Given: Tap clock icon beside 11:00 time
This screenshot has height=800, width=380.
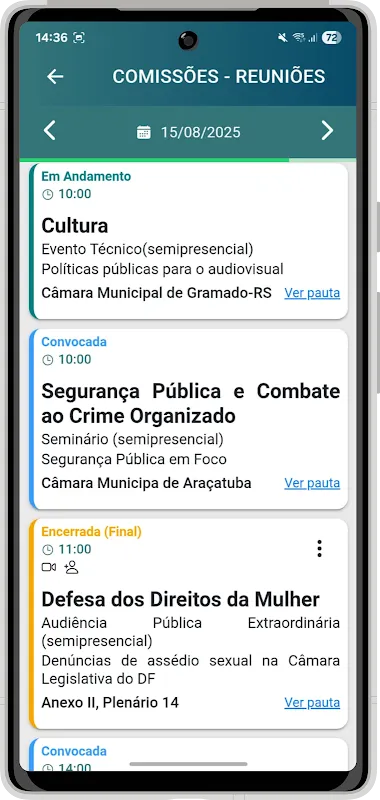Looking at the screenshot, I should pyautogui.click(x=47, y=549).
